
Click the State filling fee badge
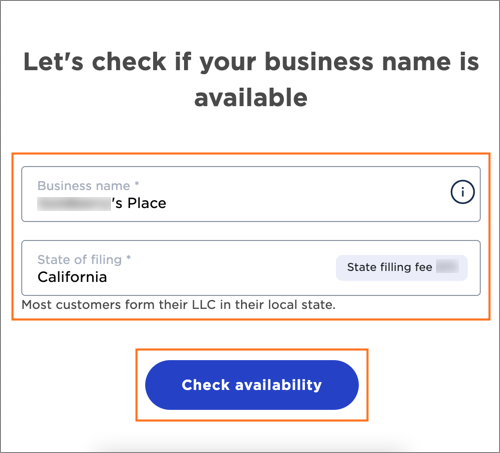tap(402, 267)
